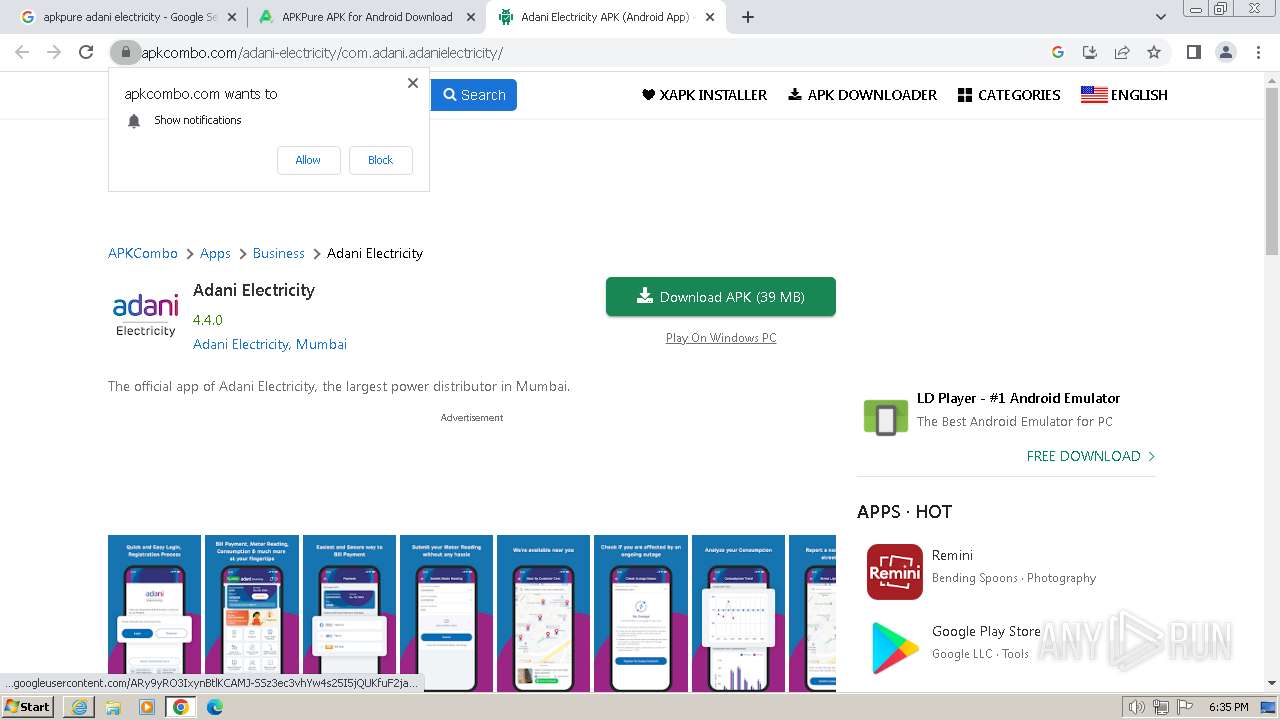
Task: Go to APKCombo breadcrumb home
Action: click(x=143, y=253)
